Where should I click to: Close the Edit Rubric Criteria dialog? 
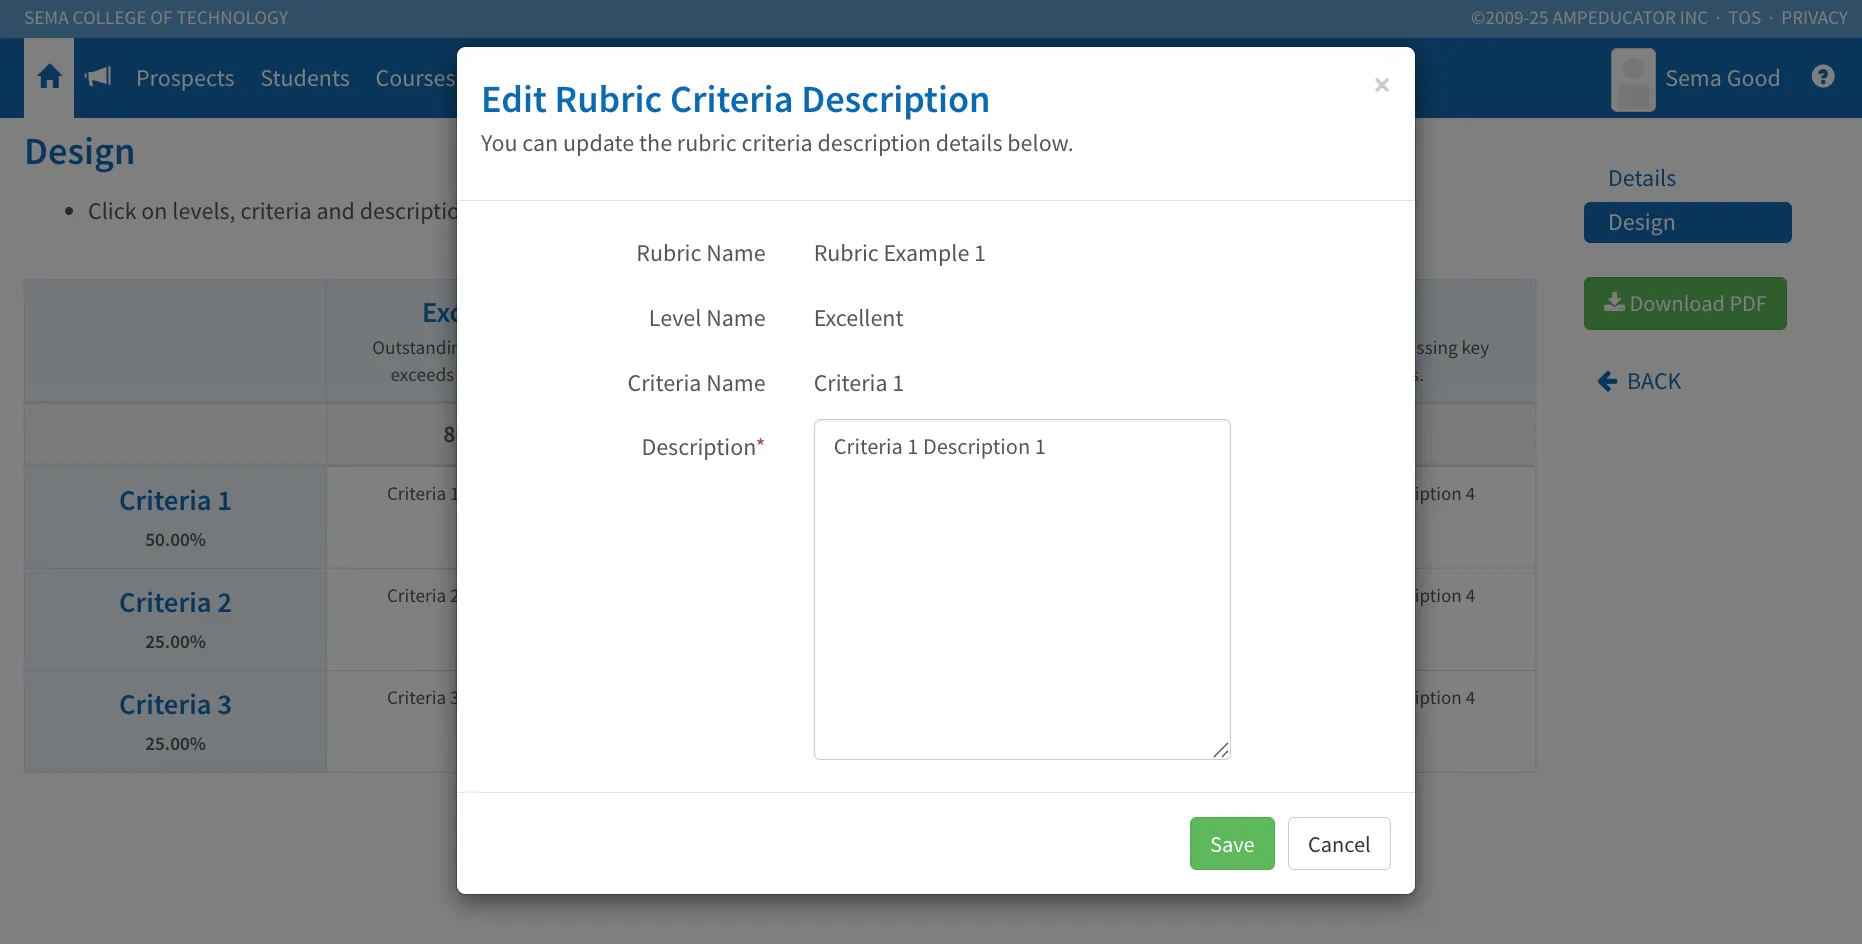[1382, 85]
